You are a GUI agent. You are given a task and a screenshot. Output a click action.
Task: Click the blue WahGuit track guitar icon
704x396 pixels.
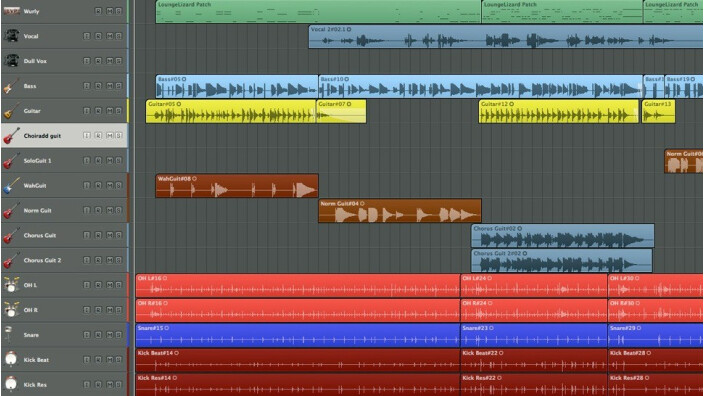[x=12, y=185]
